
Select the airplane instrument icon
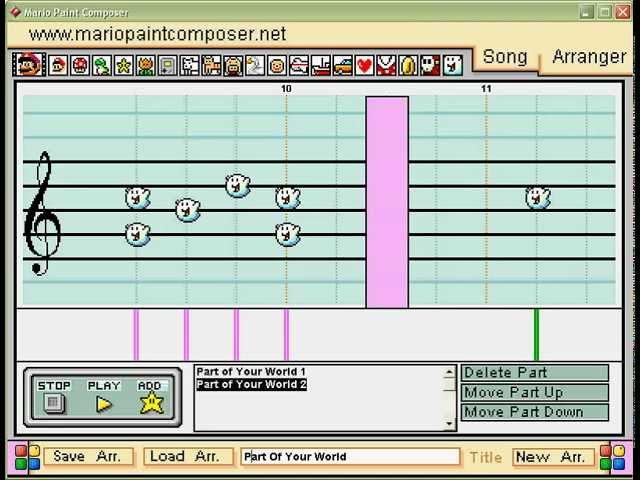pyautogui.click(x=299, y=65)
